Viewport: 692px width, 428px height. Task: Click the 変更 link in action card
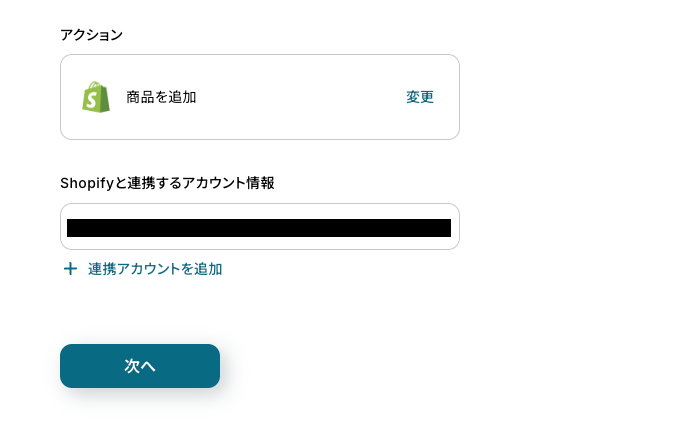click(419, 97)
